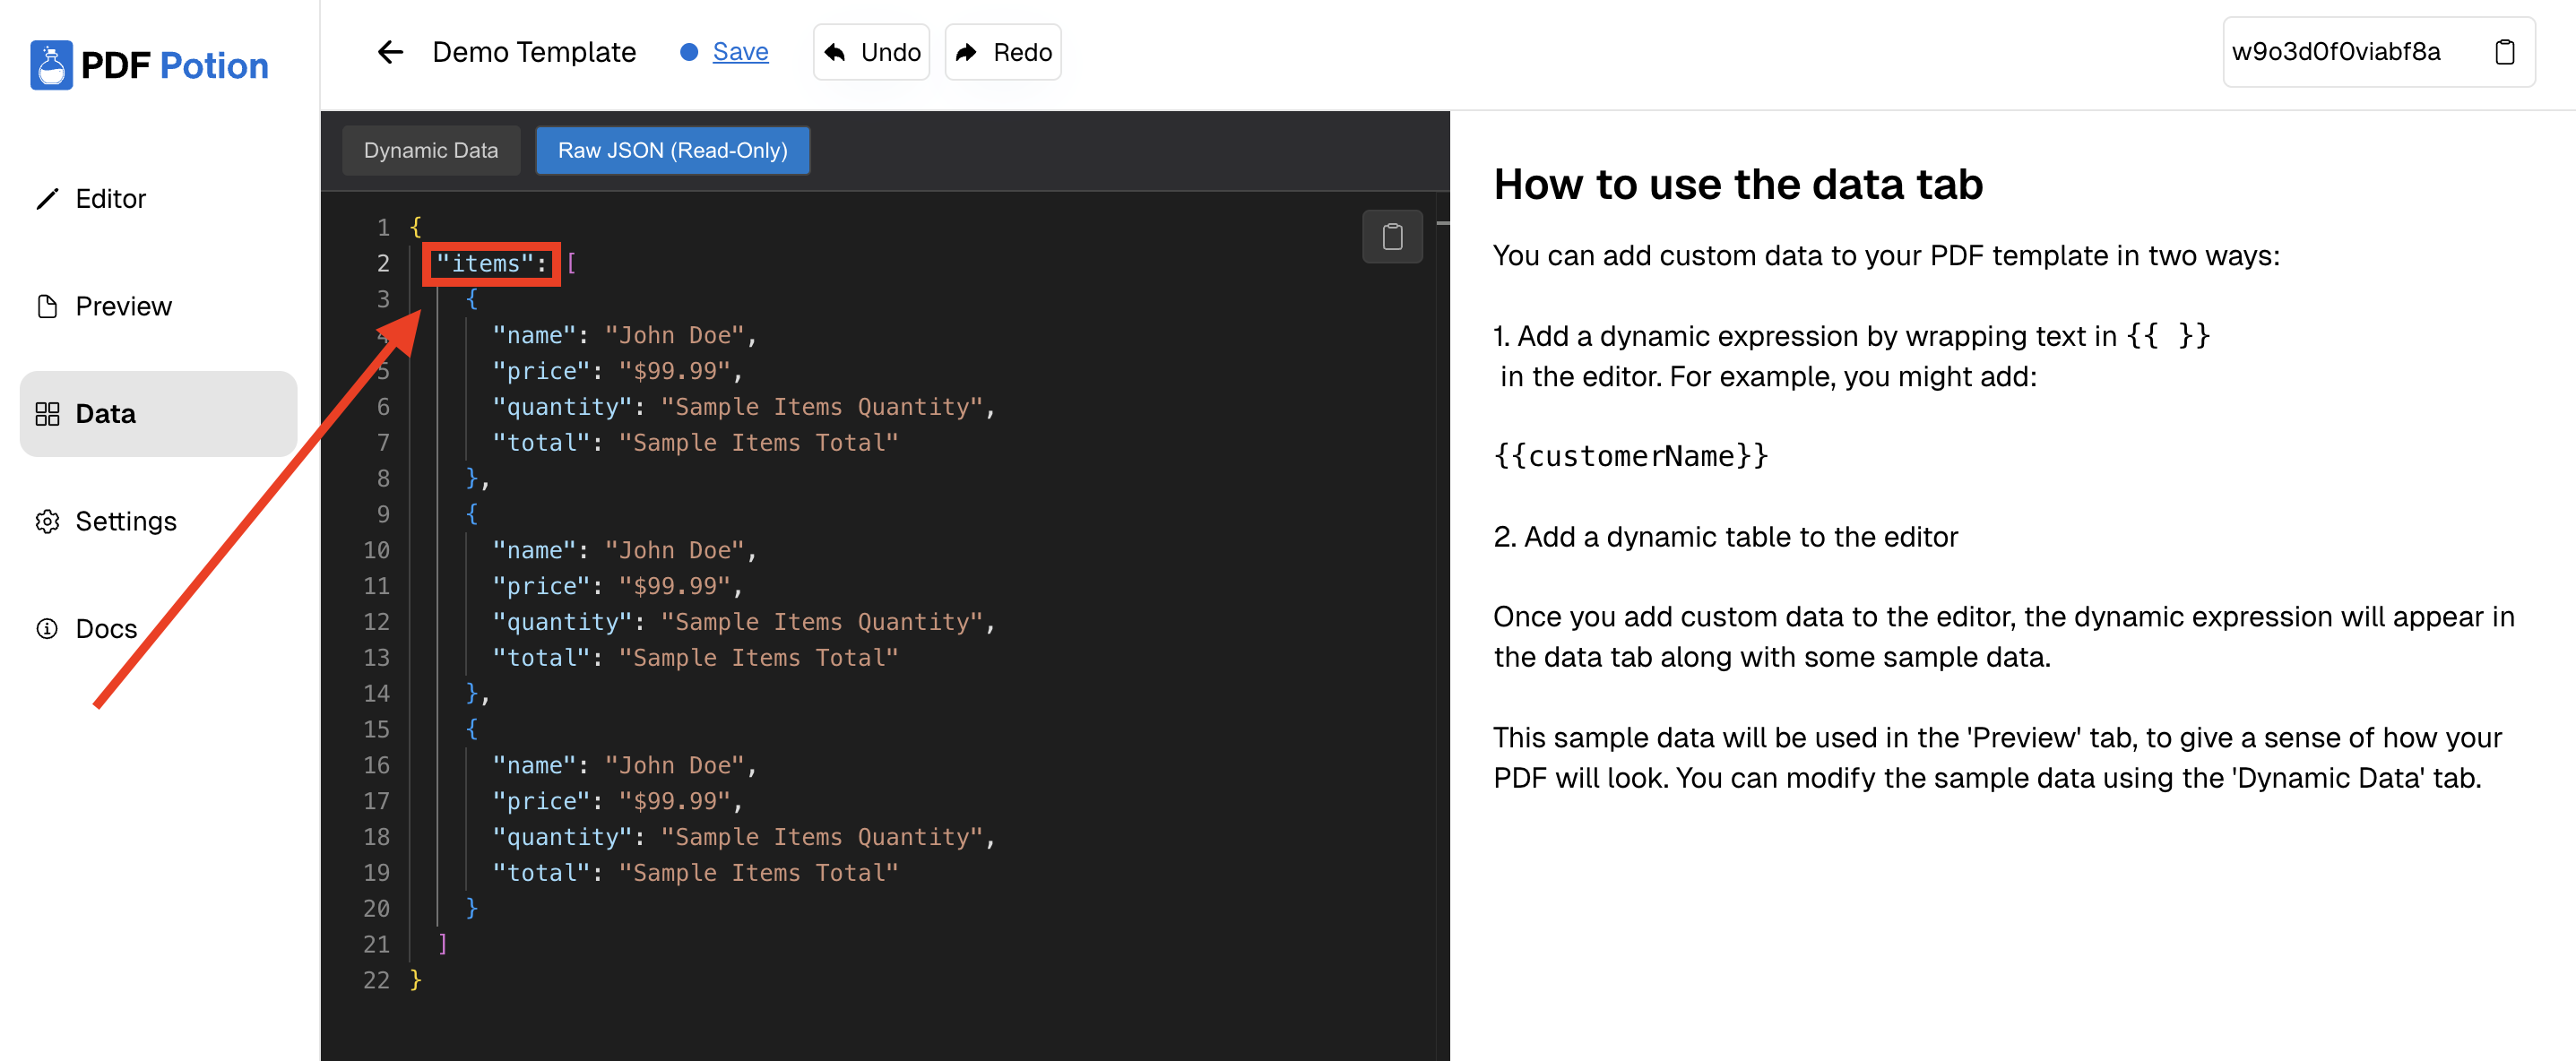Go back using the left arrow icon
This screenshot has height=1061, width=2576.
(389, 52)
